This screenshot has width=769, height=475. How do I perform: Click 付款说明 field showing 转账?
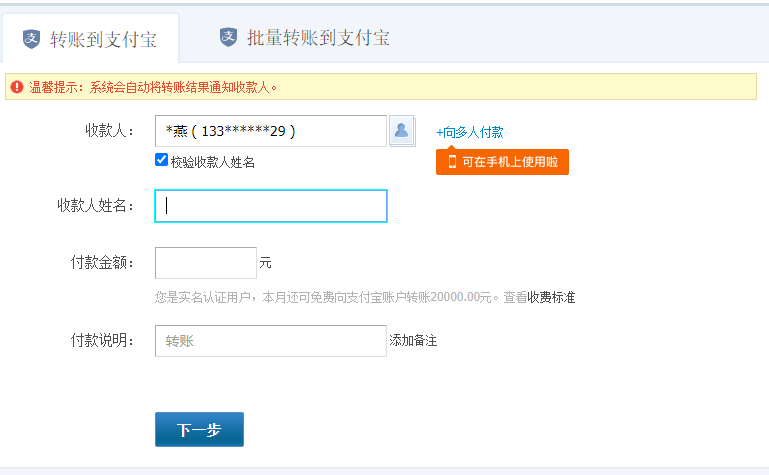(271, 341)
